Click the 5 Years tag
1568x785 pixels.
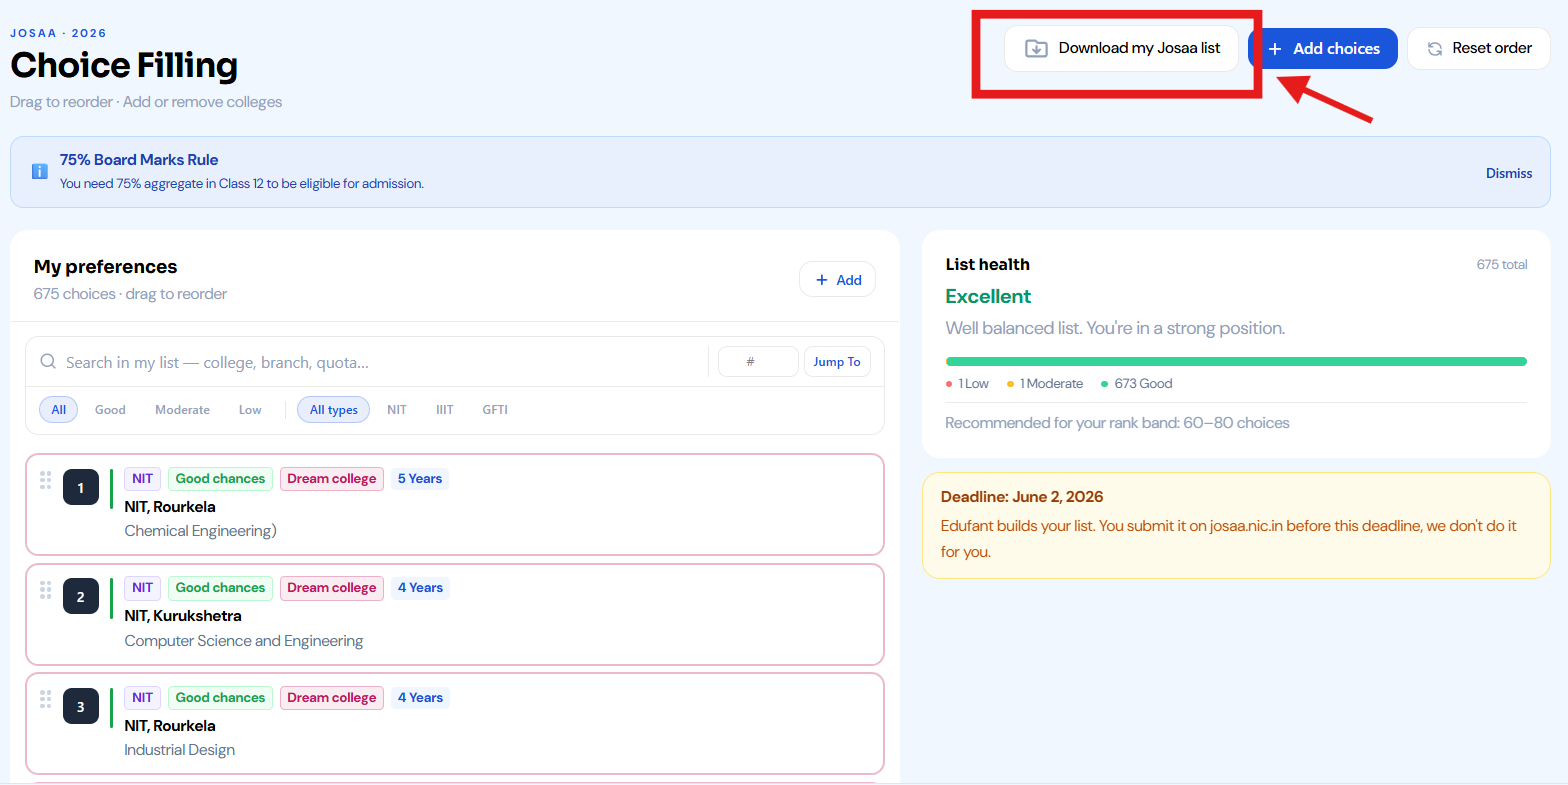coord(420,479)
